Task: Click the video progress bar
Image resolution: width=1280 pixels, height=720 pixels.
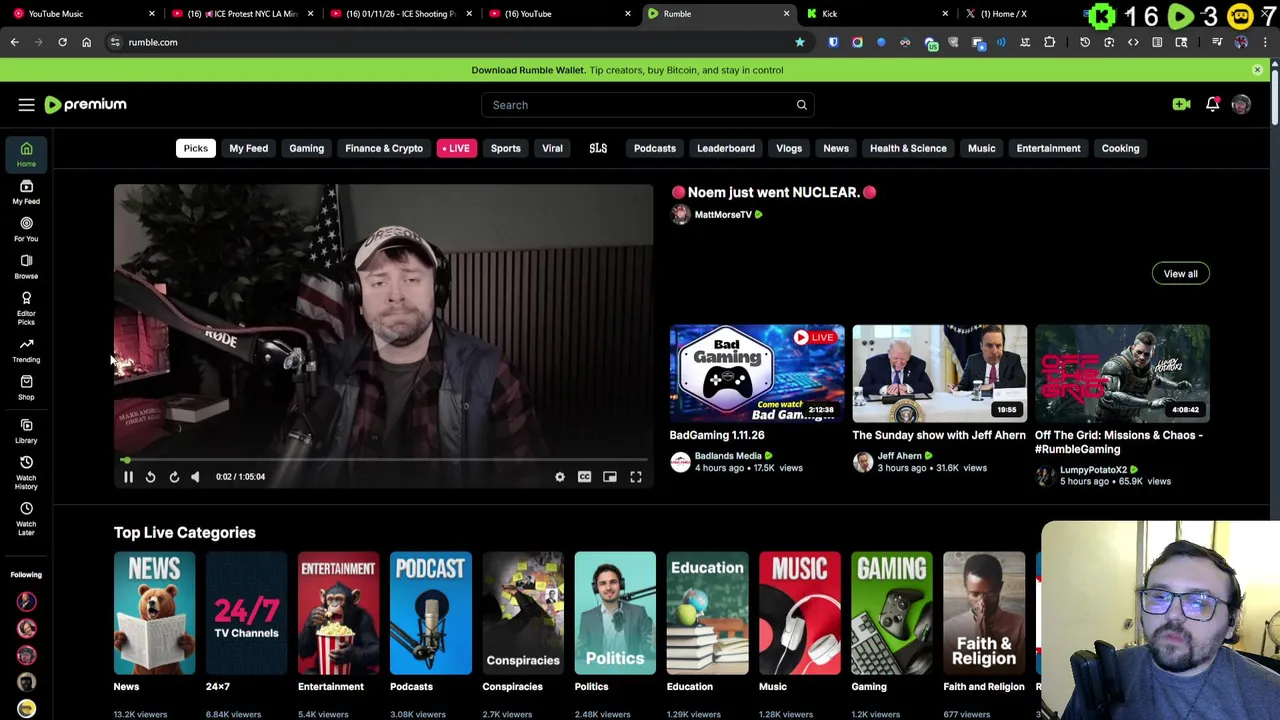Action: tap(384, 460)
